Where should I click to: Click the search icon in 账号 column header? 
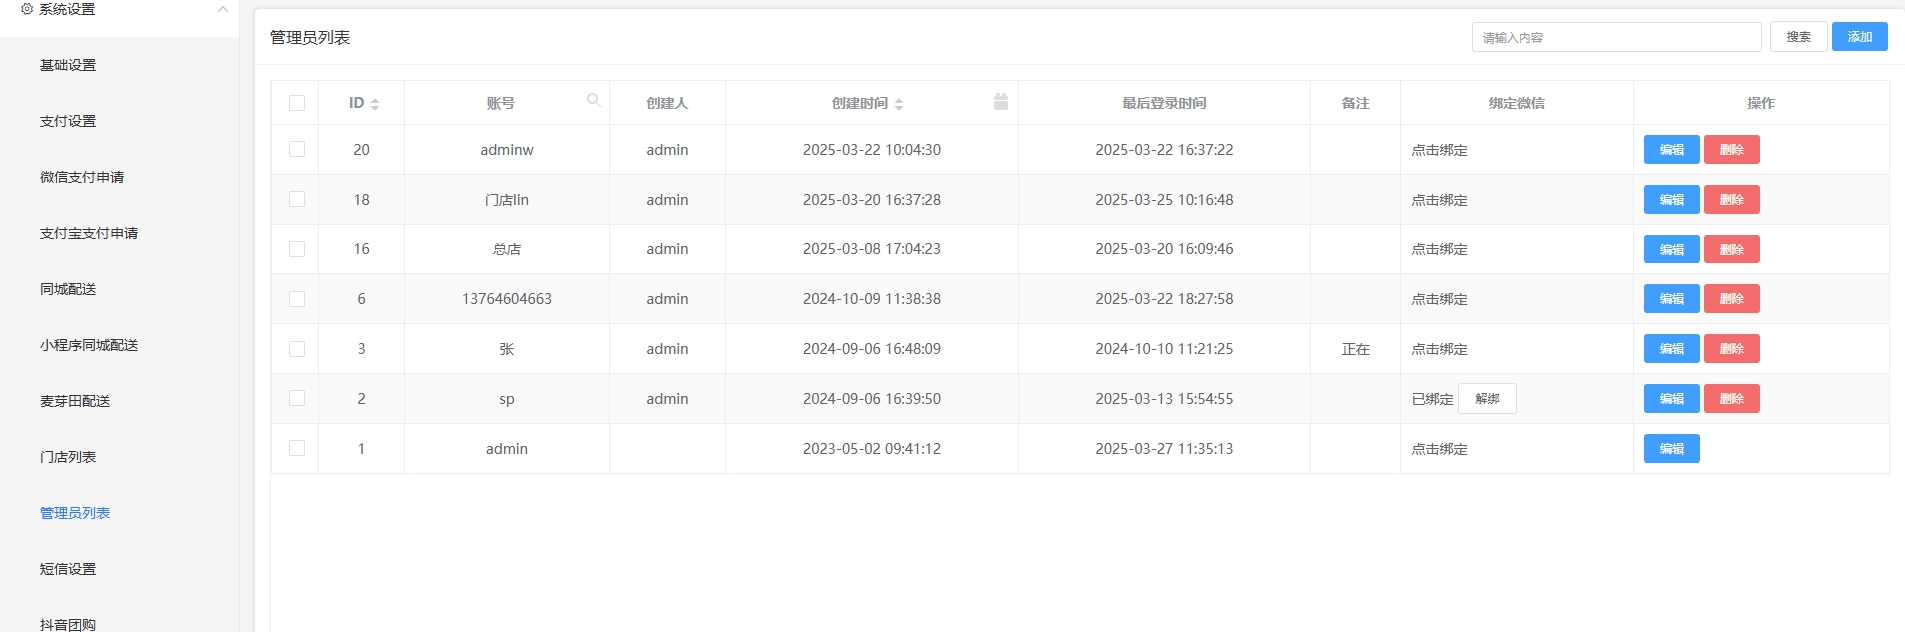(593, 100)
